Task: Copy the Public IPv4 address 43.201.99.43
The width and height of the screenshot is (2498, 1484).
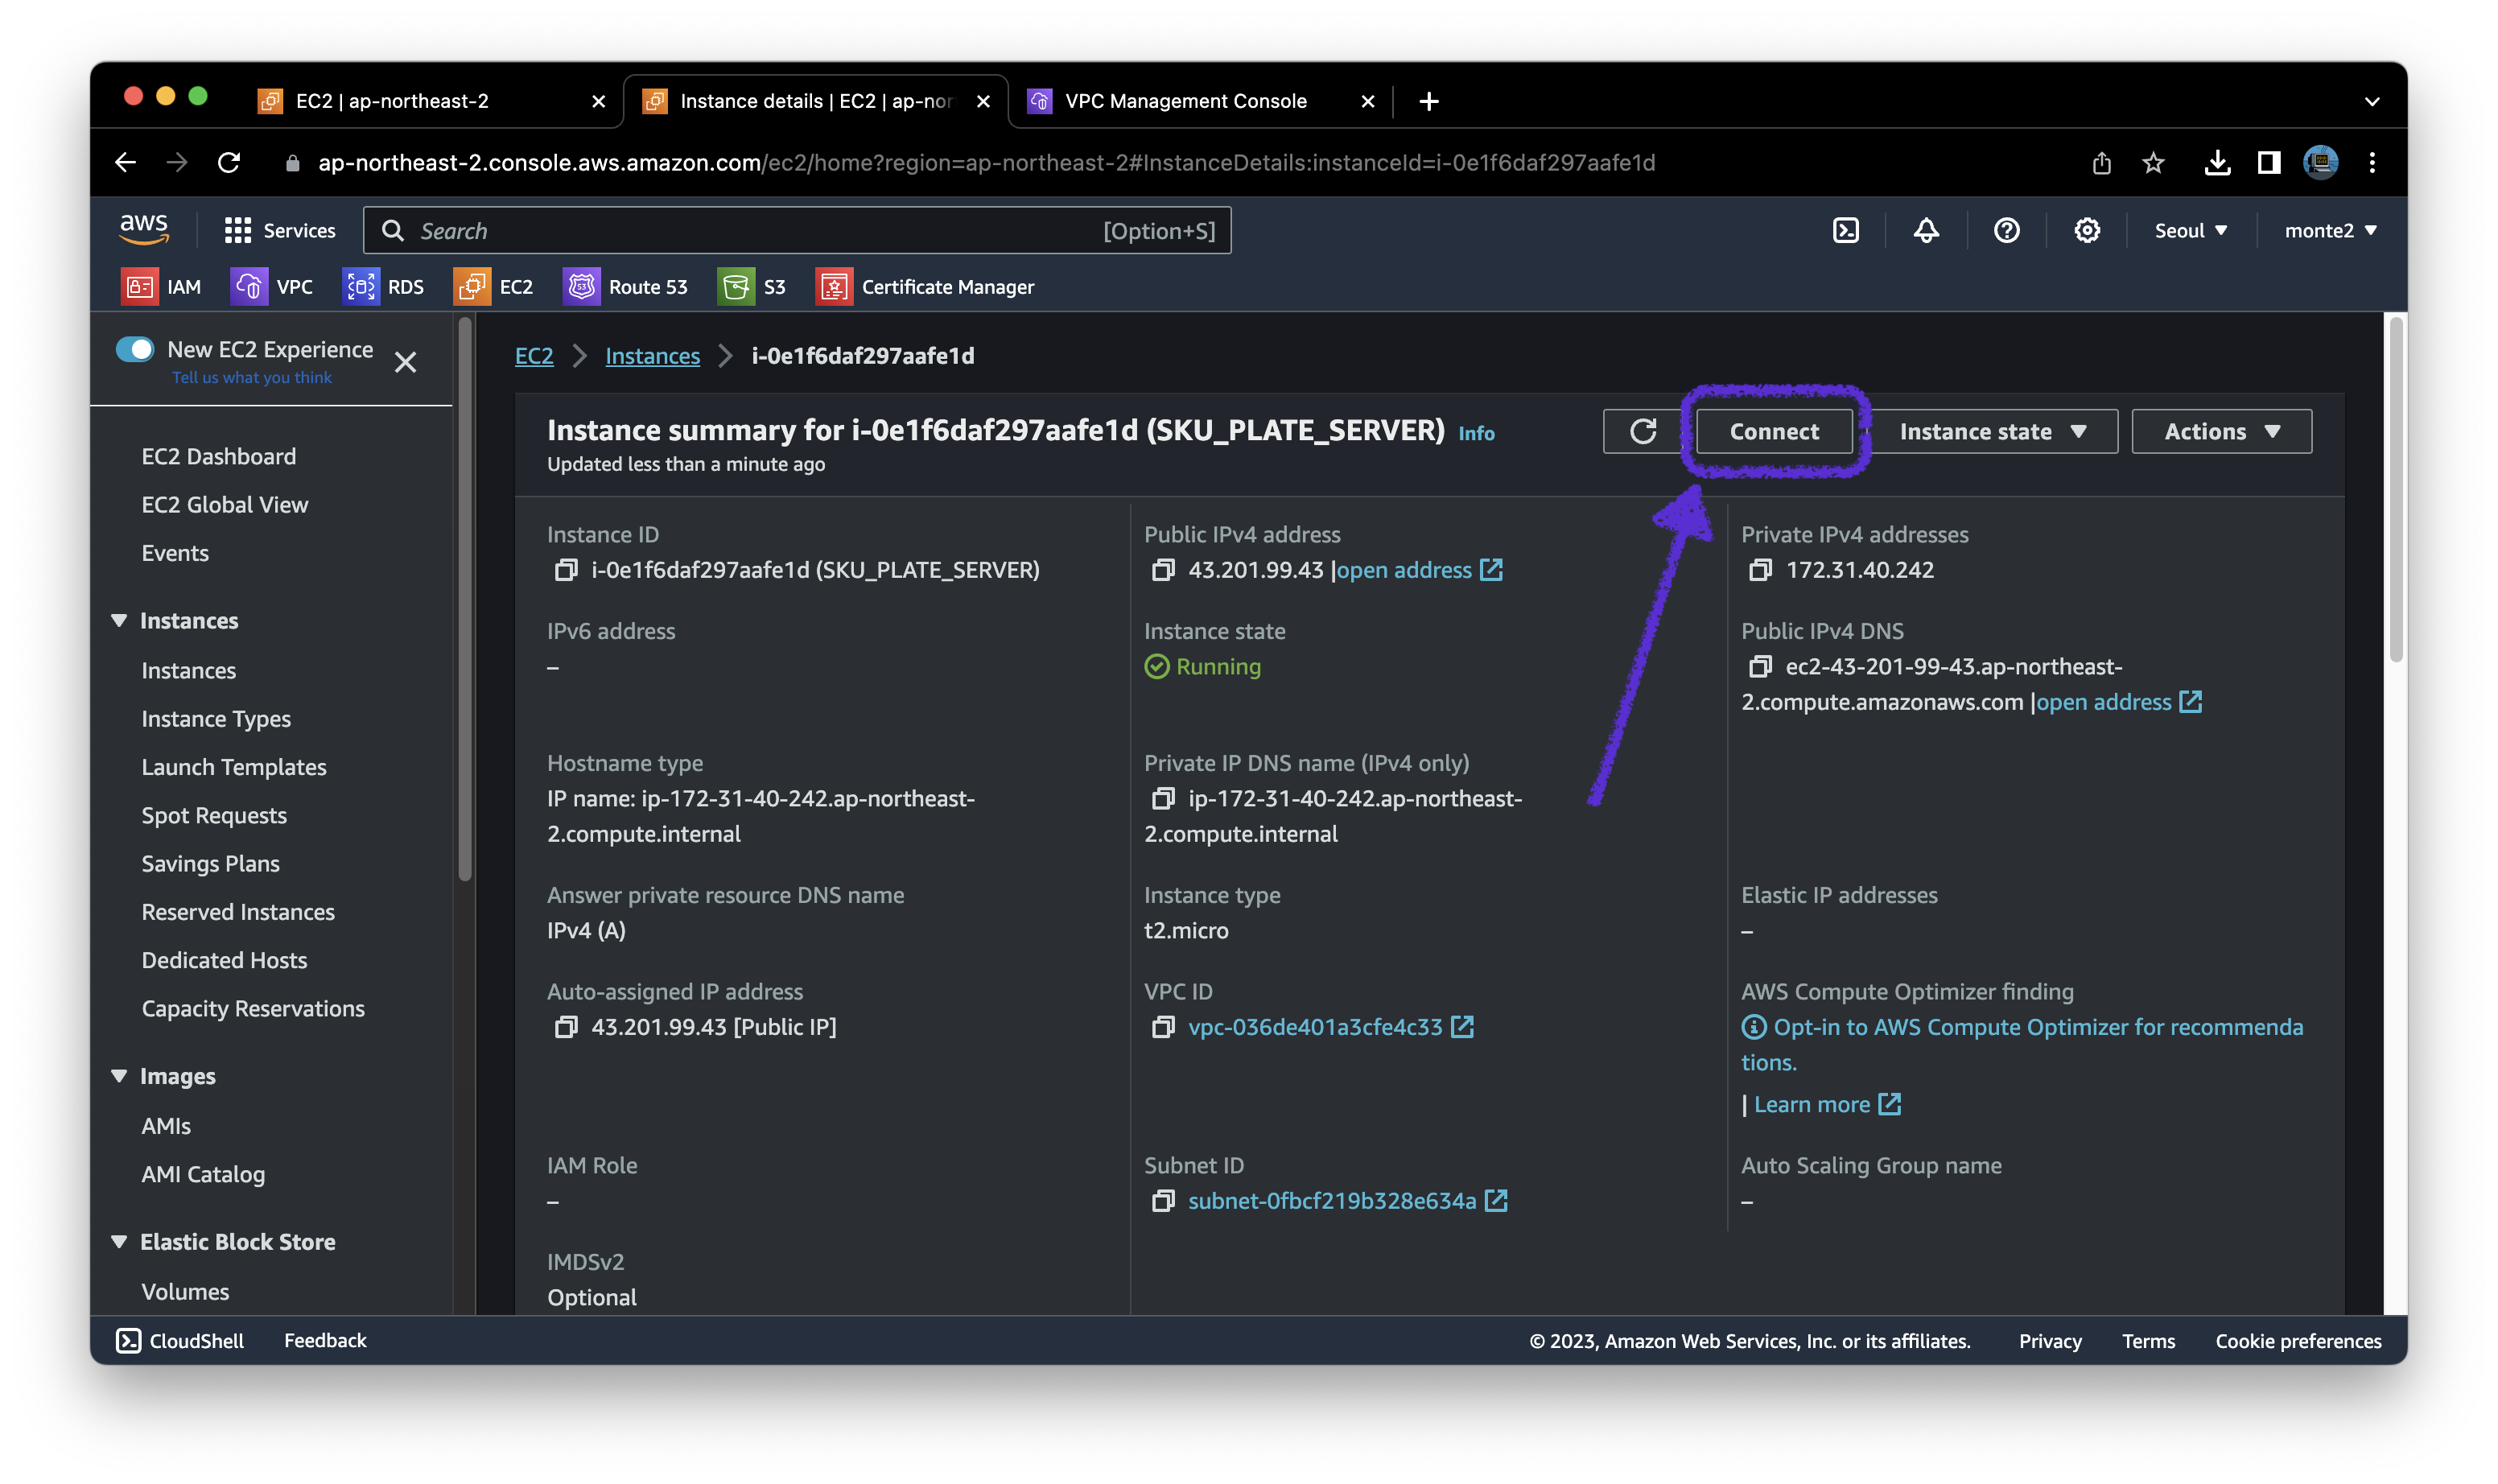Action: click(1162, 570)
